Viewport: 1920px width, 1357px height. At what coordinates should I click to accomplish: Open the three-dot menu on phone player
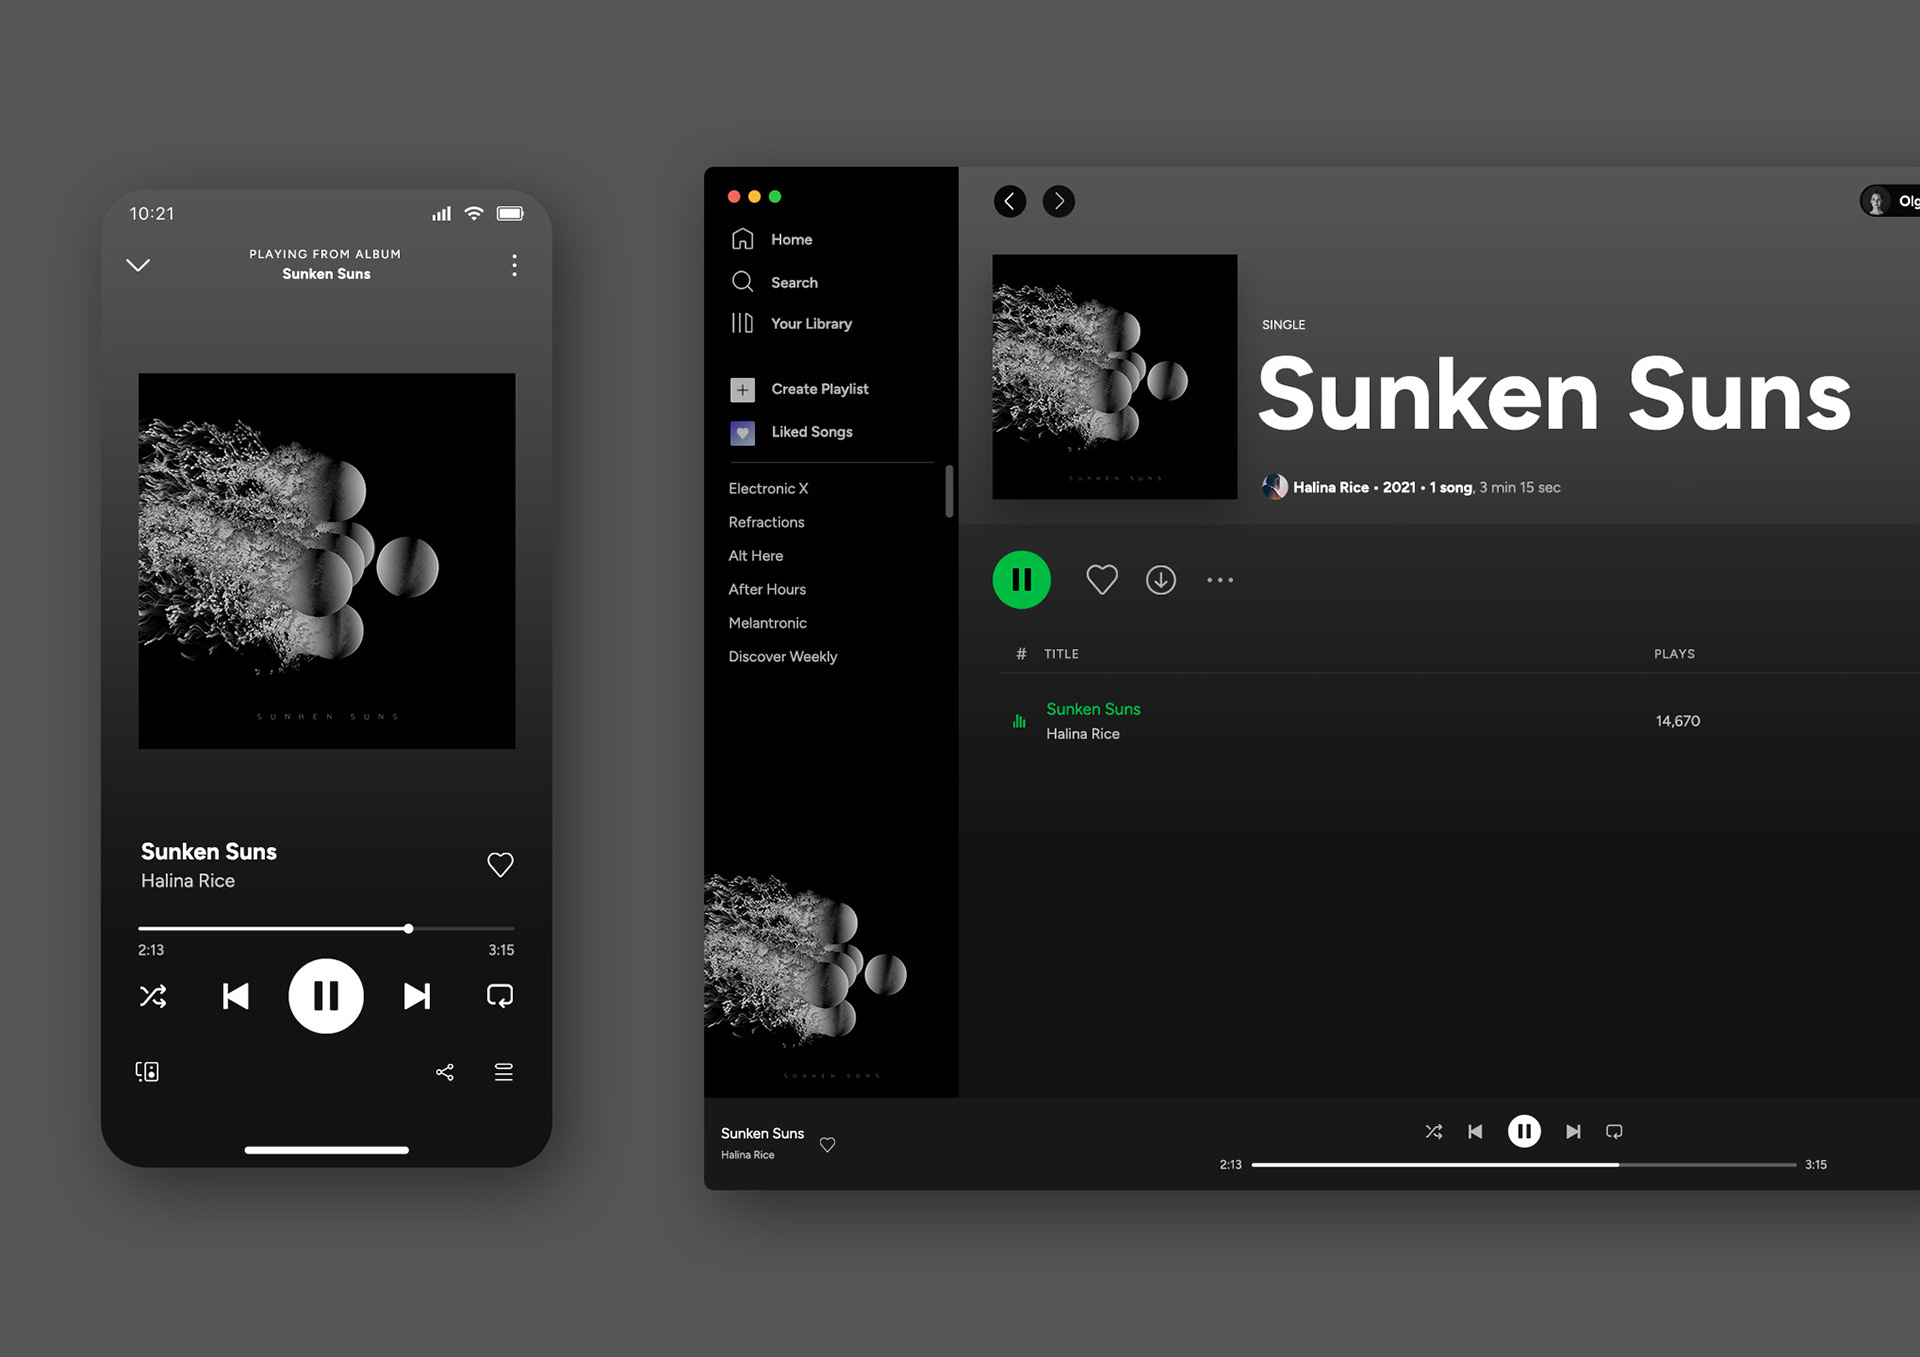(x=514, y=265)
